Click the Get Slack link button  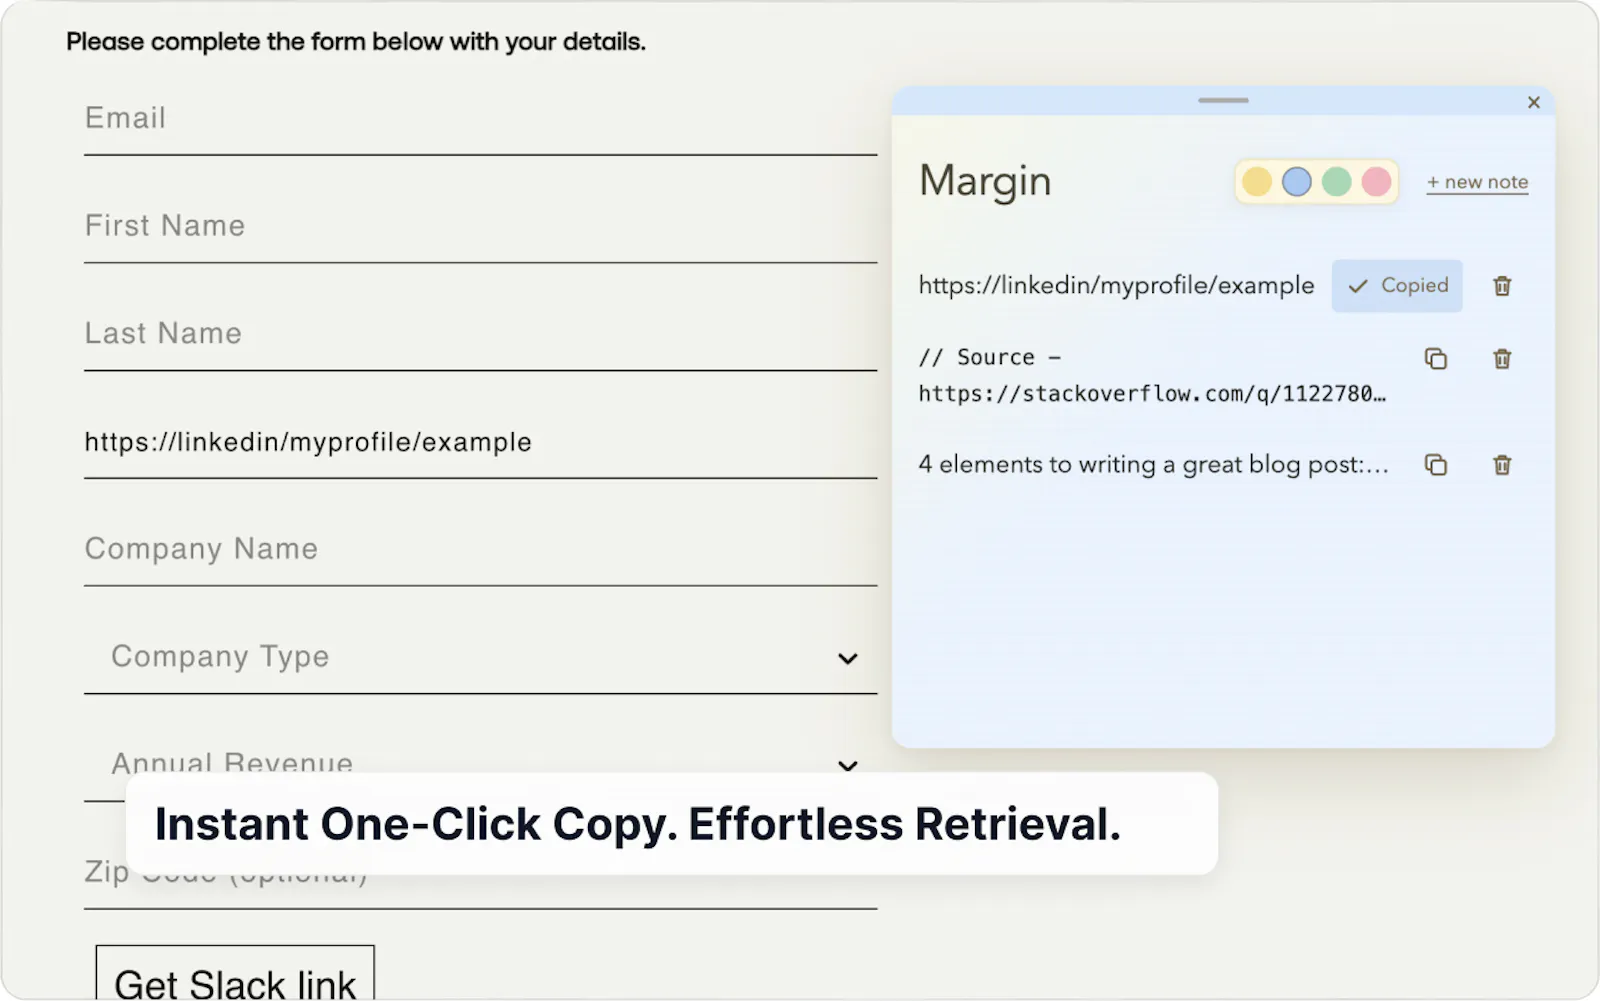(235, 973)
